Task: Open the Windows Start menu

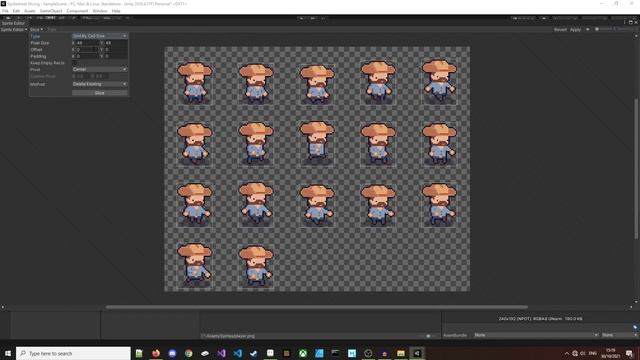Action: (7, 353)
